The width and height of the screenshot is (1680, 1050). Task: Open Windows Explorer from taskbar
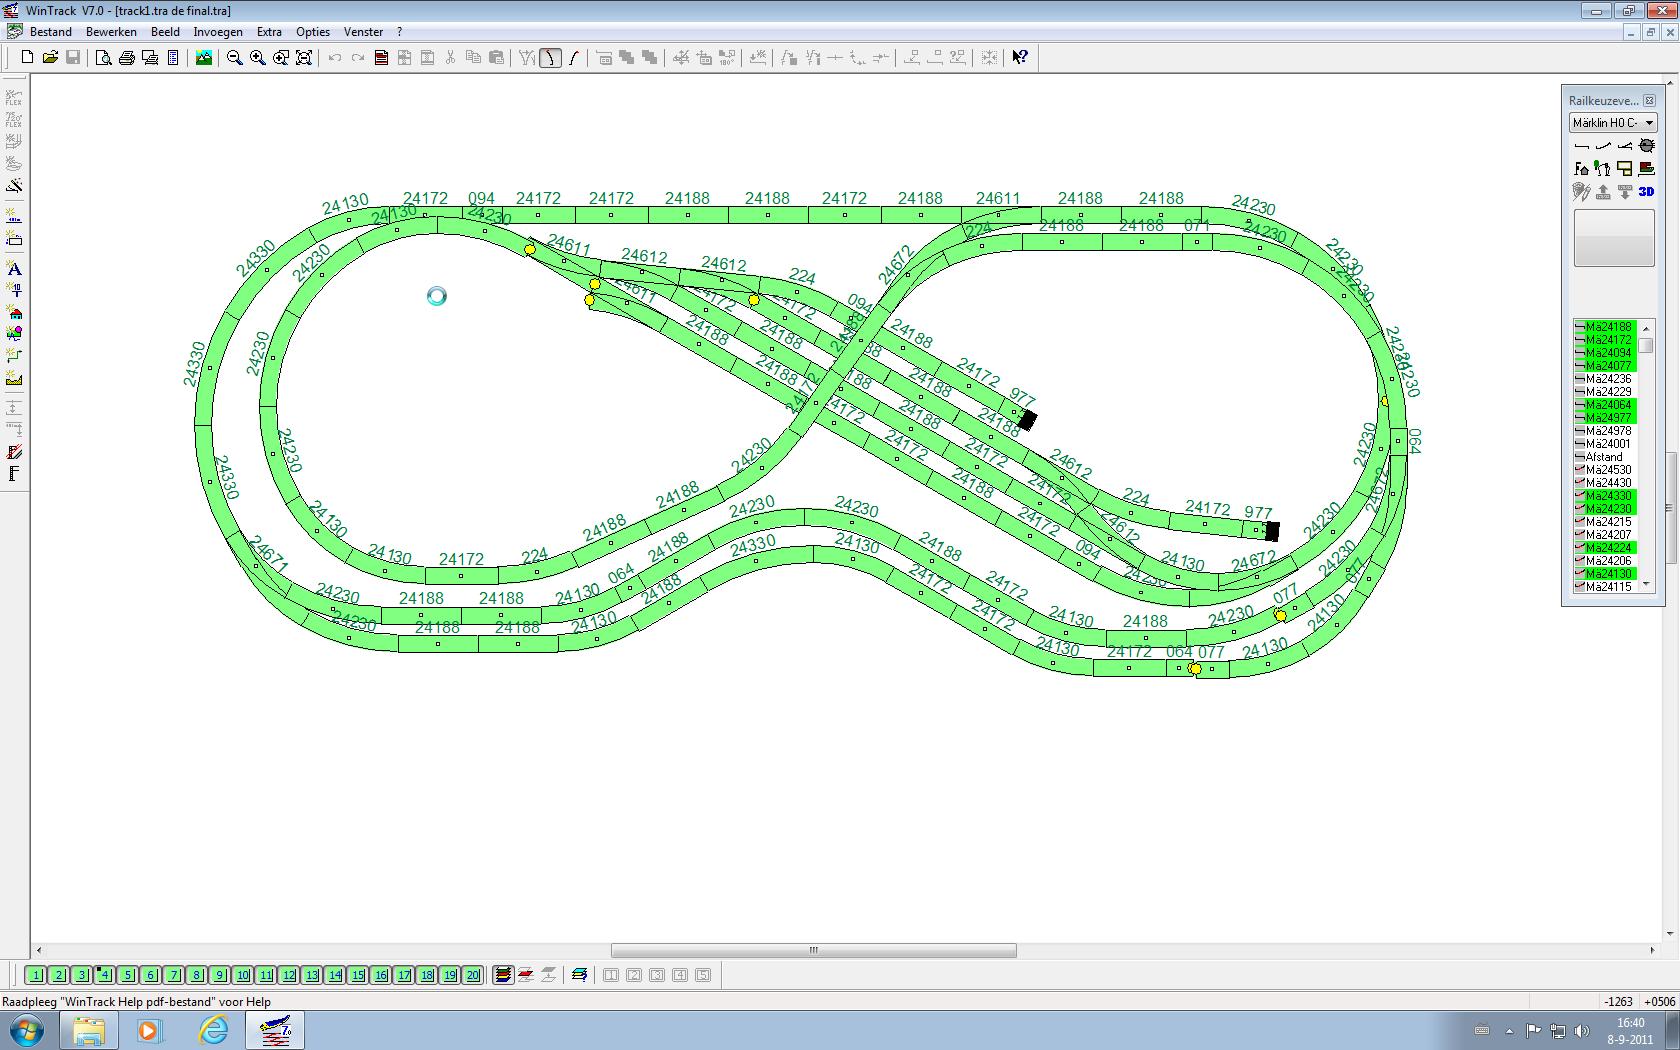tap(88, 1031)
